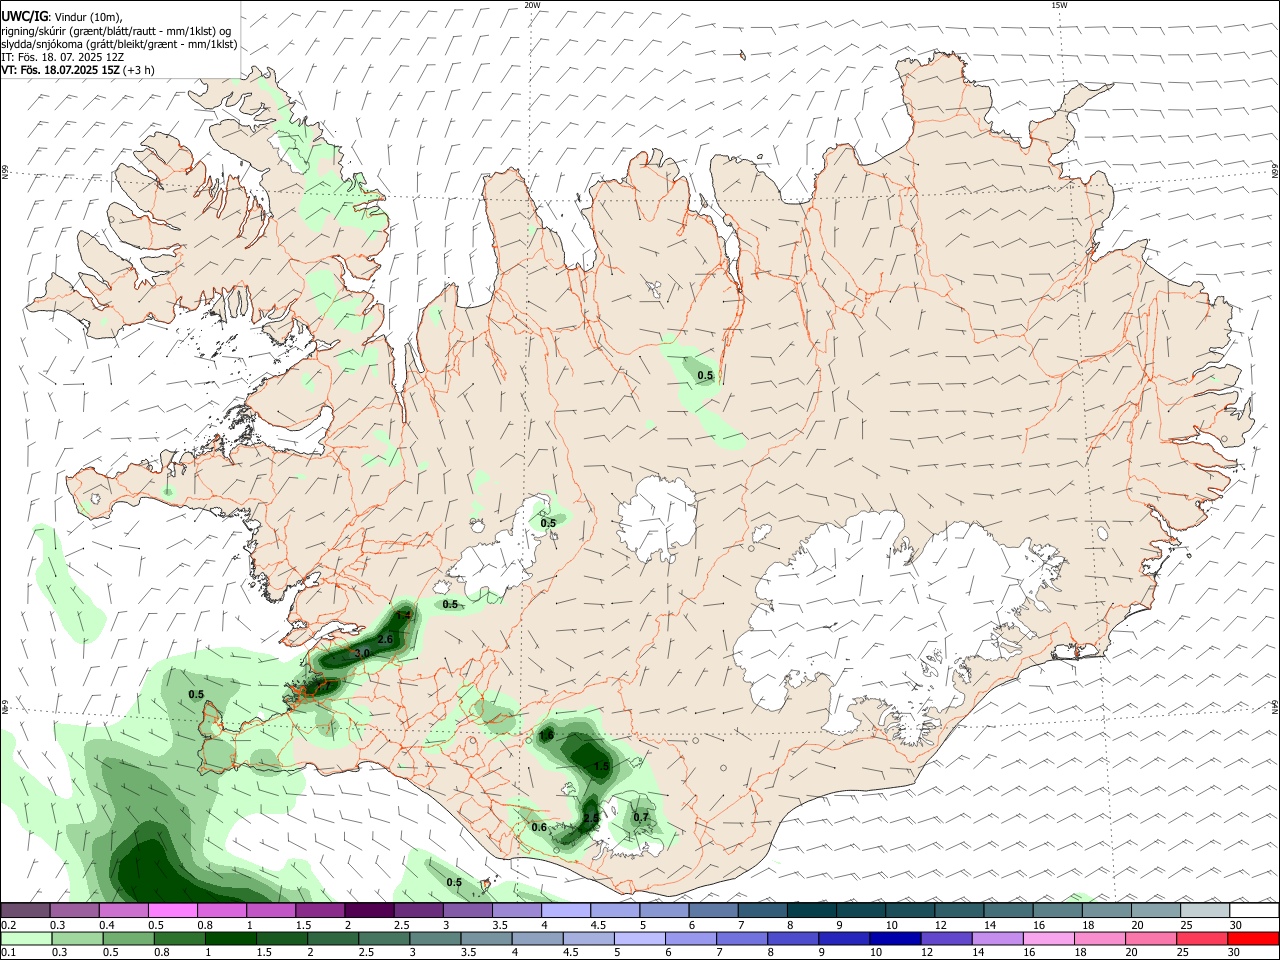The width and height of the screenshot is (1280, 960).
Task: Pick the dusky purple 0.2 snow swatch
Action: (x=25, y=910)
